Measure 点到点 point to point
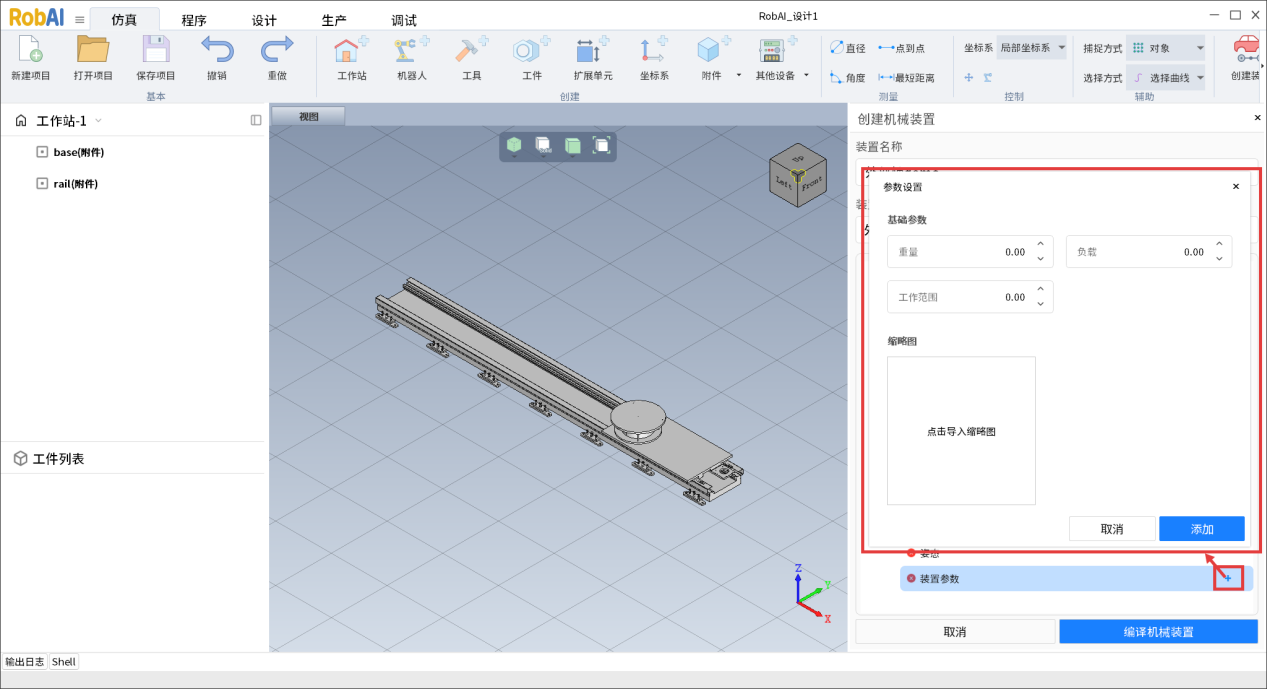 [x=901, y=48]
